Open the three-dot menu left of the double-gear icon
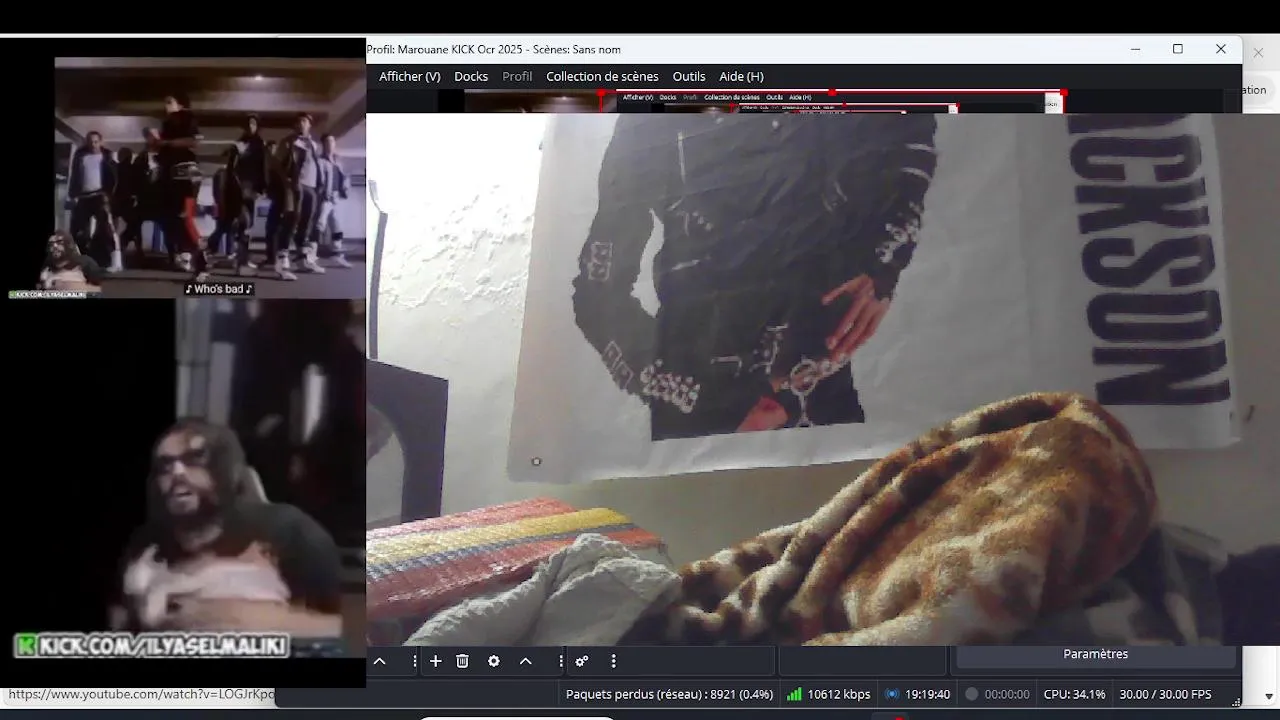Screen dimensions: 1280x720 point(560,661)
